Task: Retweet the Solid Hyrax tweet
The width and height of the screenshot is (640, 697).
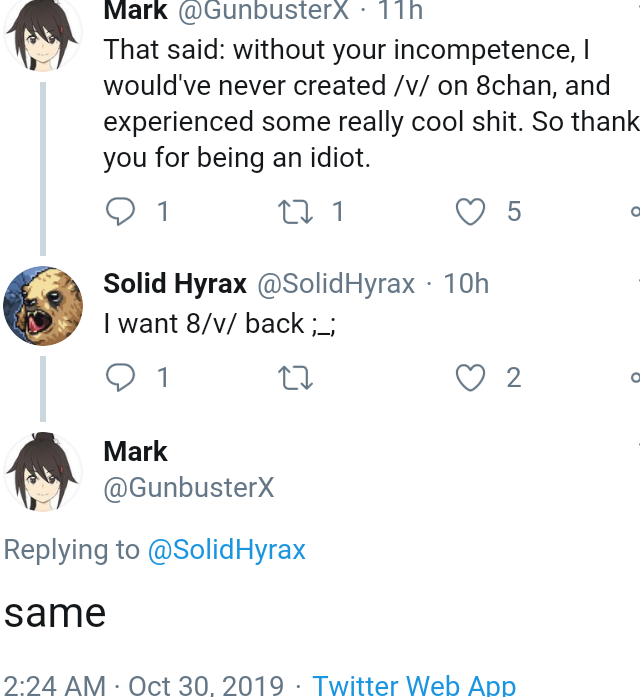Action: (x=295, y=377)
